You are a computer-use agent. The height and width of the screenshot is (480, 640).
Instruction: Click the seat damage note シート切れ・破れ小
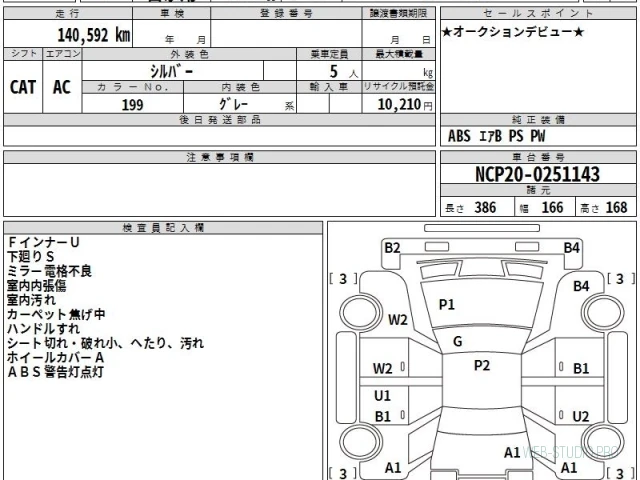pyautogui.click(x=63, y=343)
